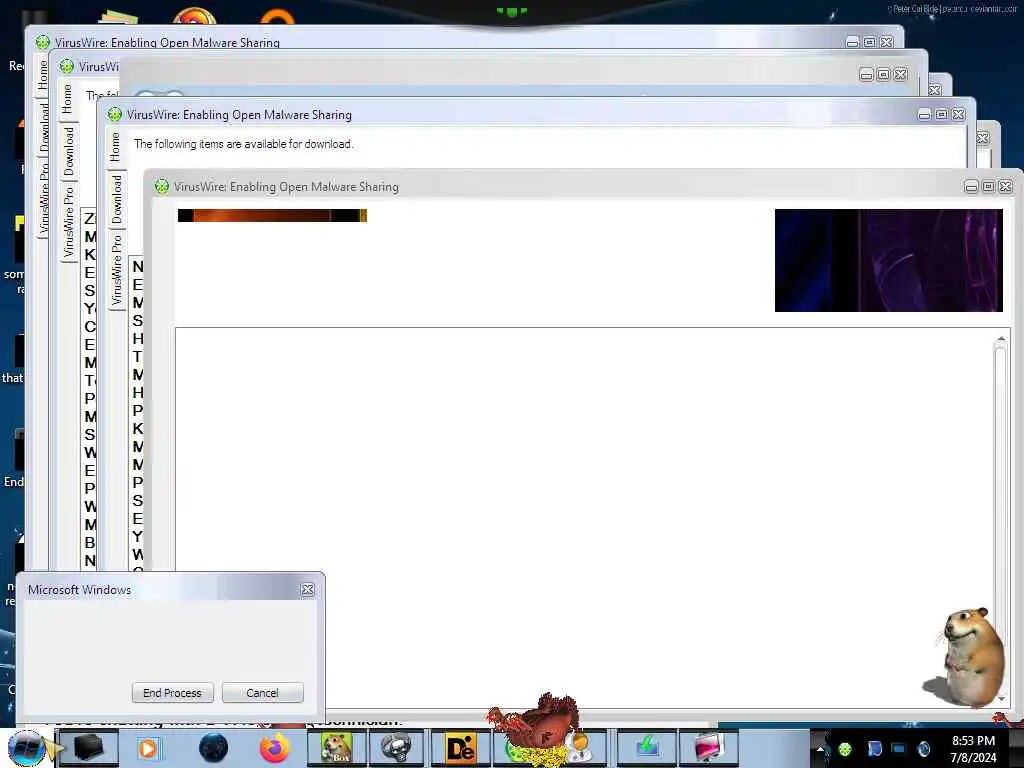Maximize the rearmost VirusWire window
Viewport: 1024px width, 768px height.
[869, 42]
